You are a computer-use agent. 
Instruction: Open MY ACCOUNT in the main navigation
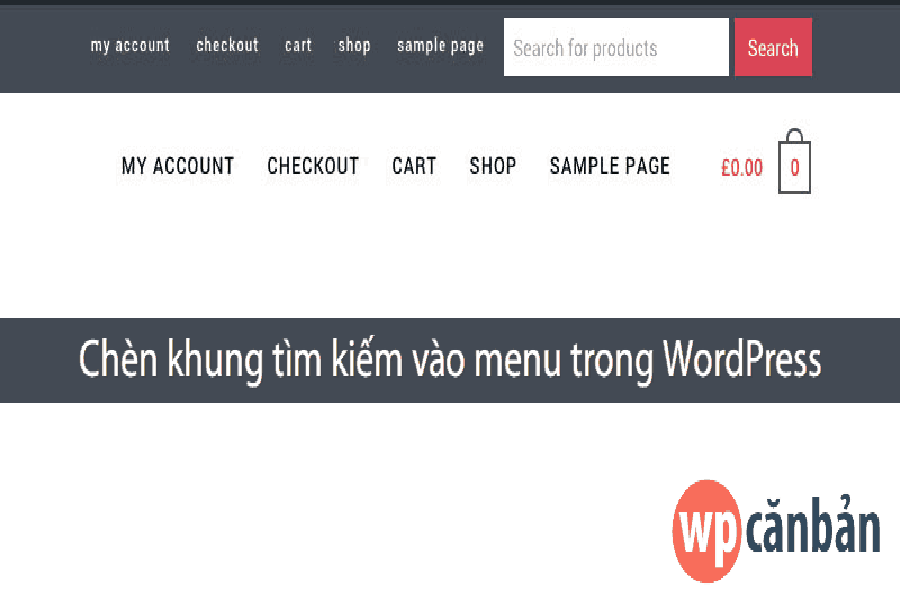[178, 166]
